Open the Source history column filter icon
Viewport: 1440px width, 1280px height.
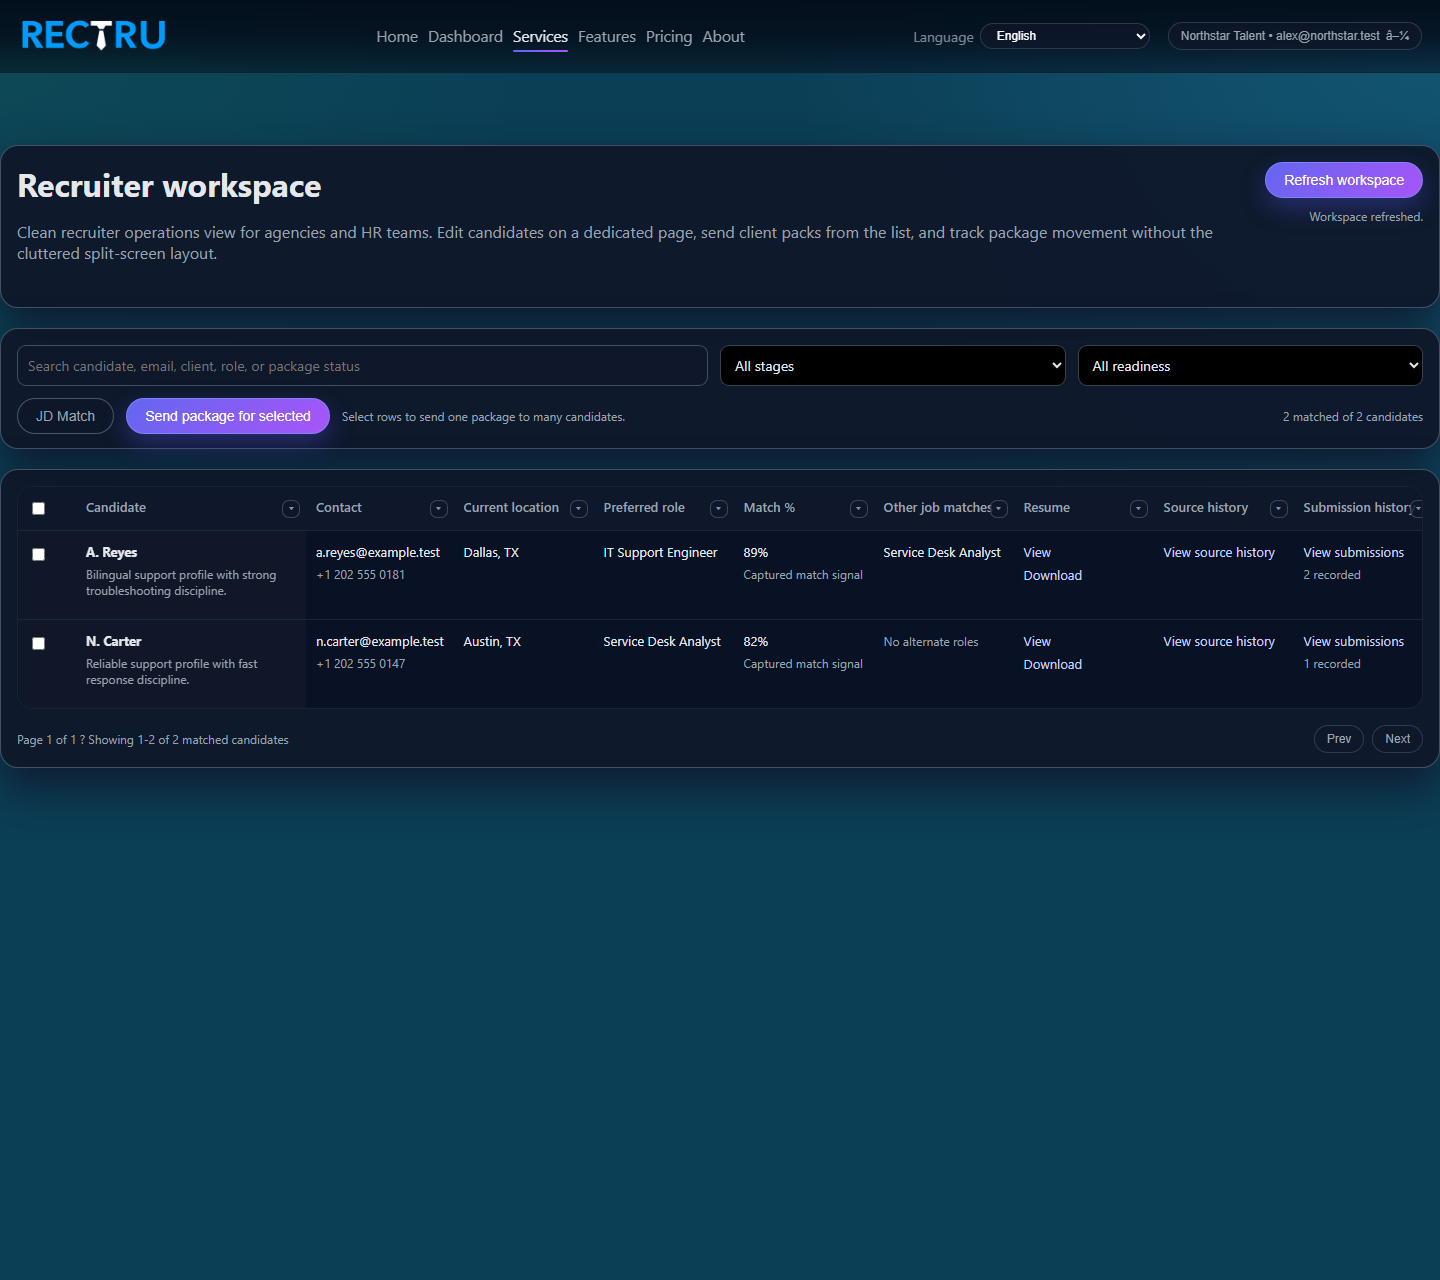pos(1278,508)
